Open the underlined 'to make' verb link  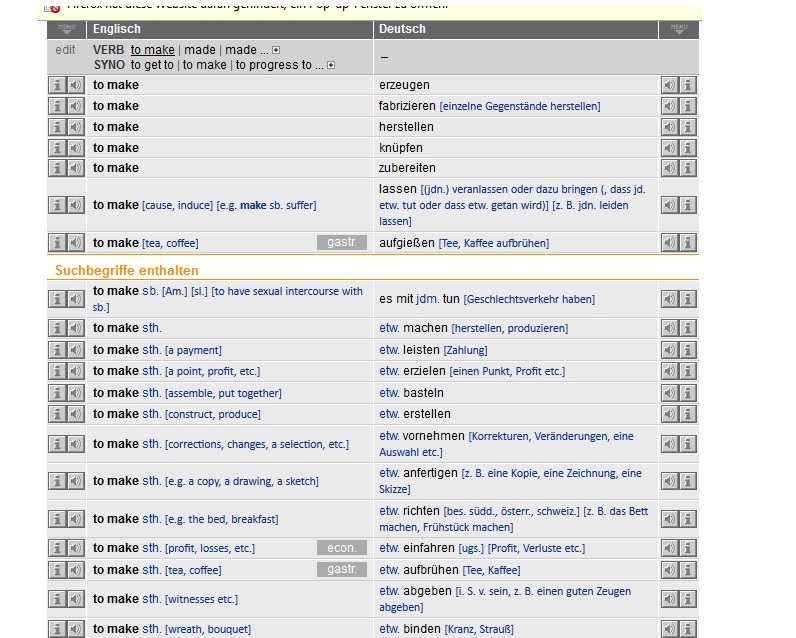coord(152,50)
